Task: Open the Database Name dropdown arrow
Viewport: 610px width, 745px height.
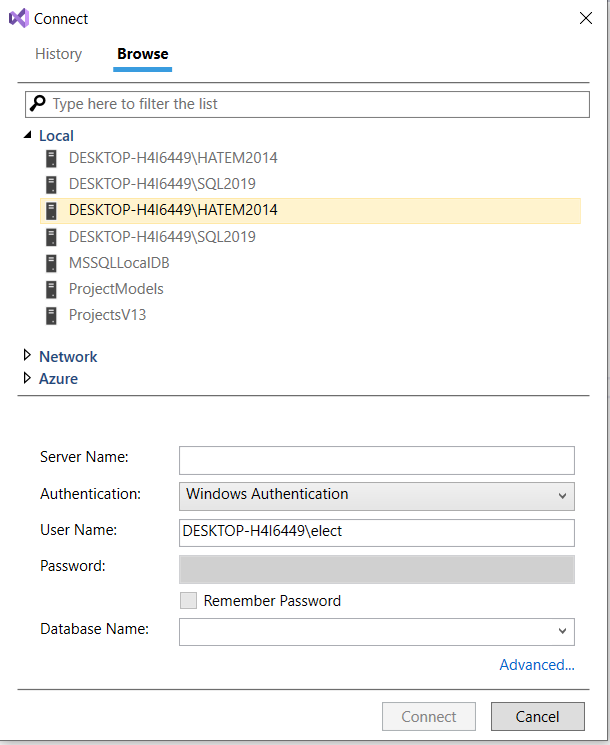Action: coord(562,631)
